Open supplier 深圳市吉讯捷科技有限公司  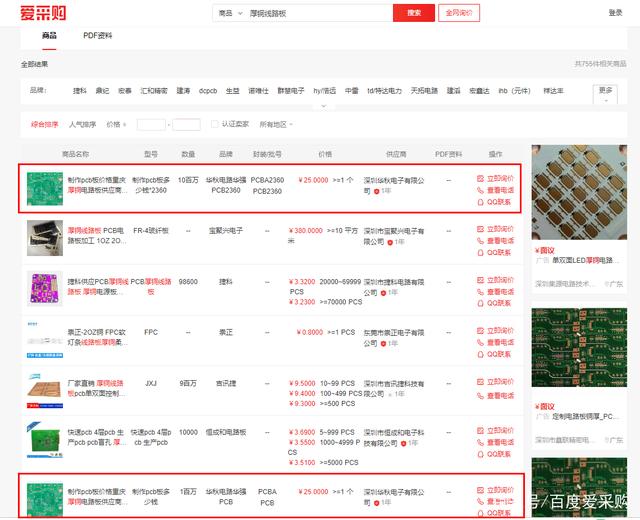[x=393, y=389]
